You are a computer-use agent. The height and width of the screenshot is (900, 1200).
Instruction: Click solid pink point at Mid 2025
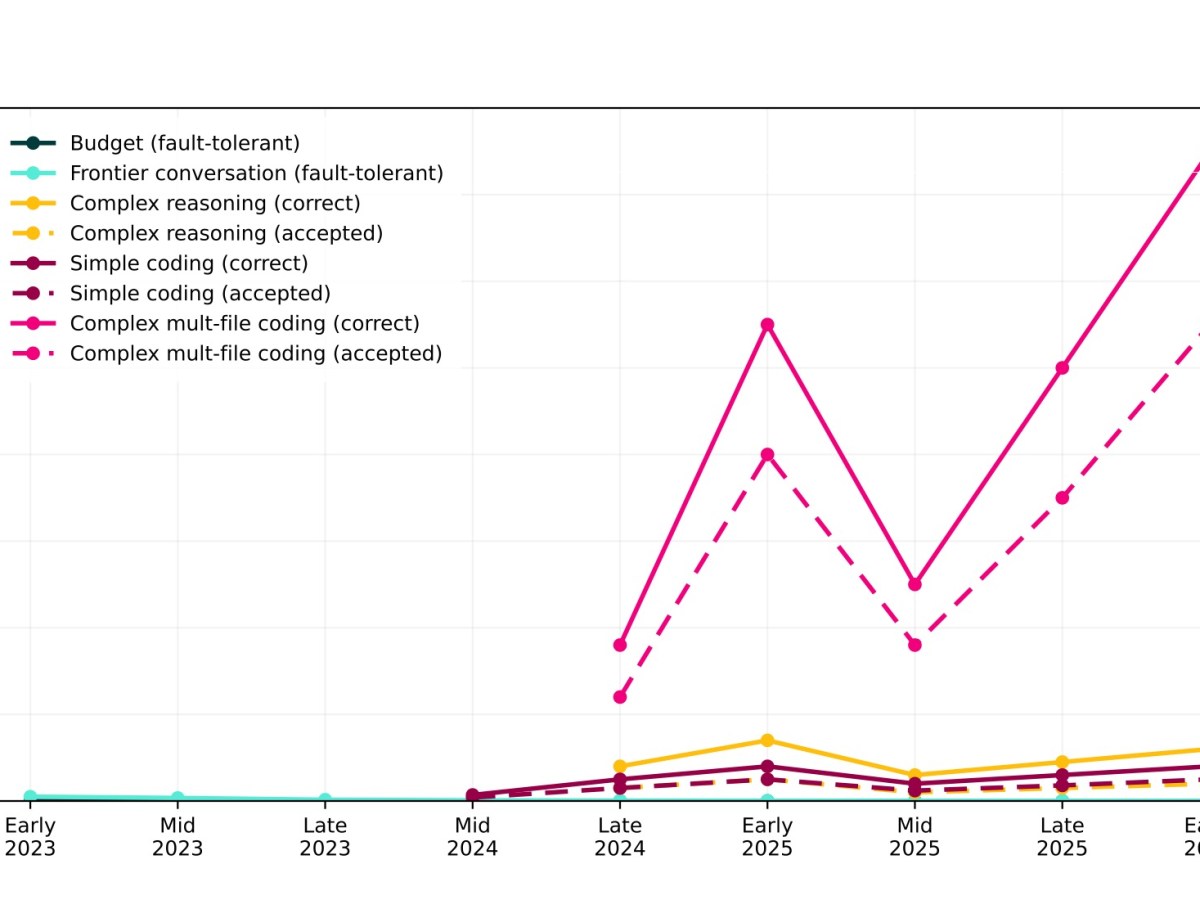pyautogui.click(x=915, y=584)
